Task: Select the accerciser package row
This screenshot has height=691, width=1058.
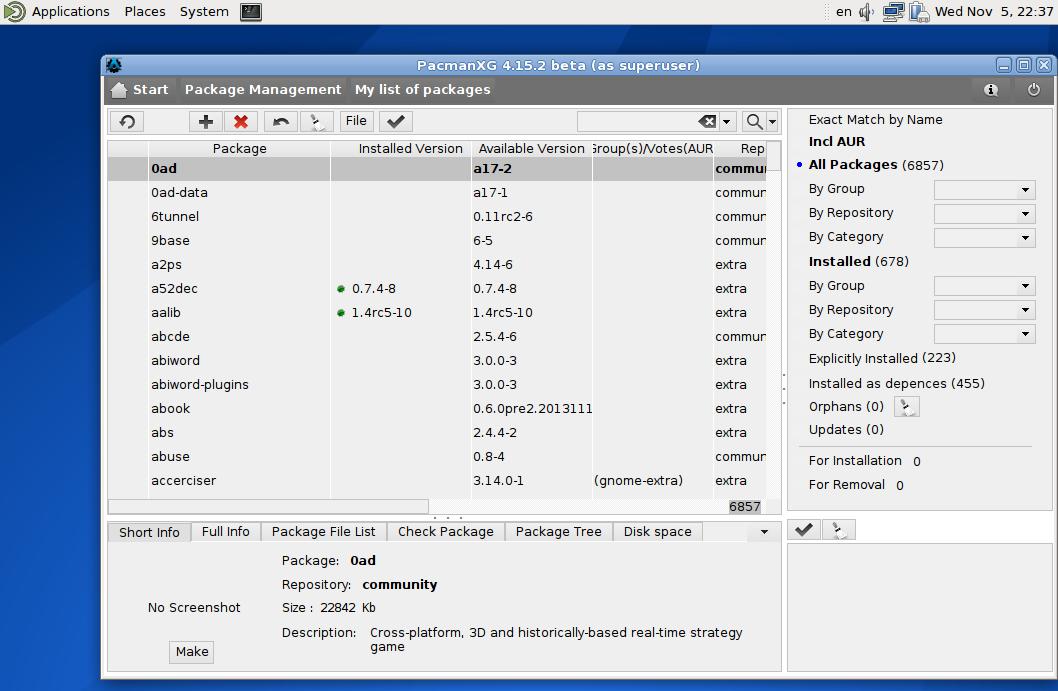Action: click(x=437, y=480)
